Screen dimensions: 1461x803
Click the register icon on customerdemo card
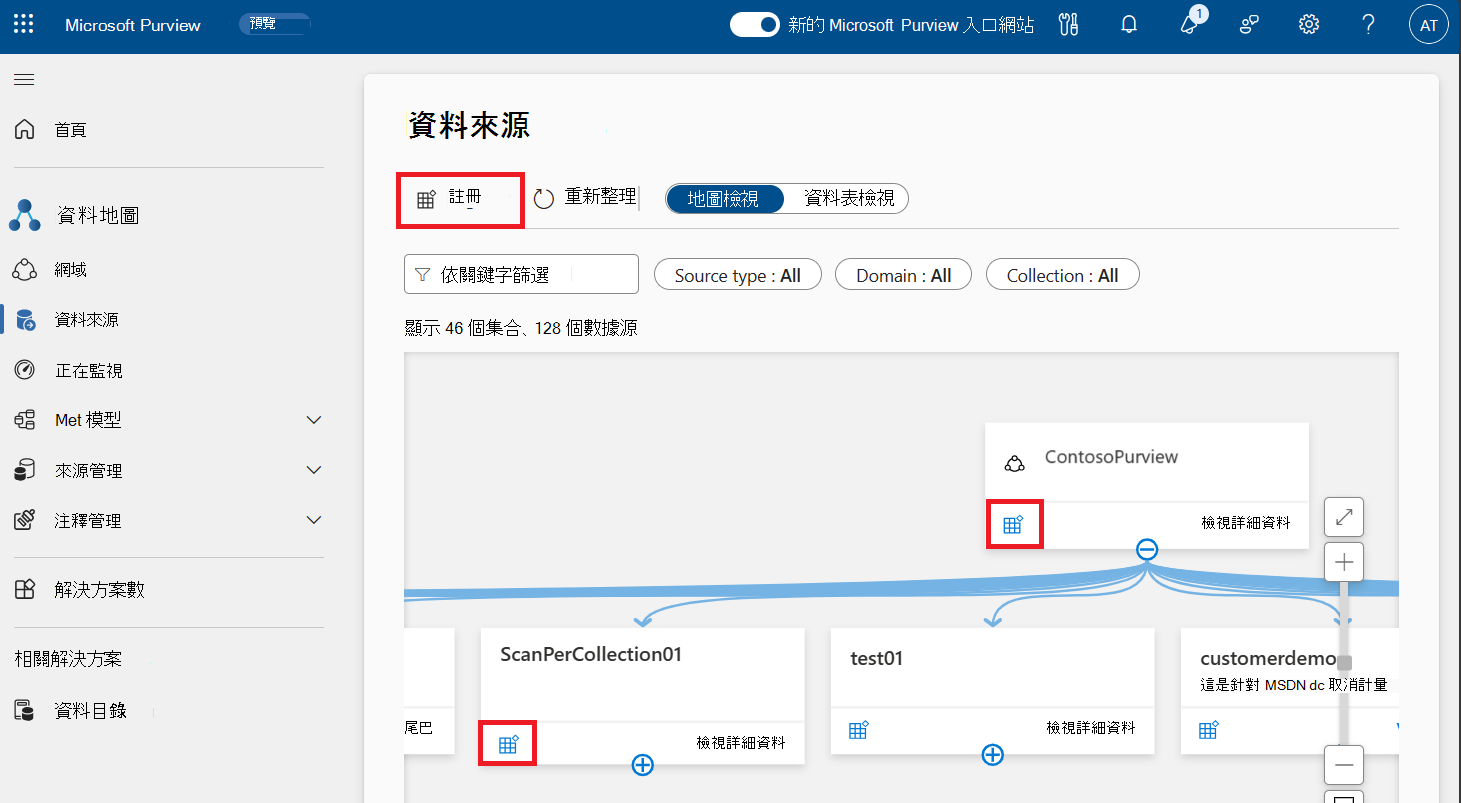point(1208,730)
